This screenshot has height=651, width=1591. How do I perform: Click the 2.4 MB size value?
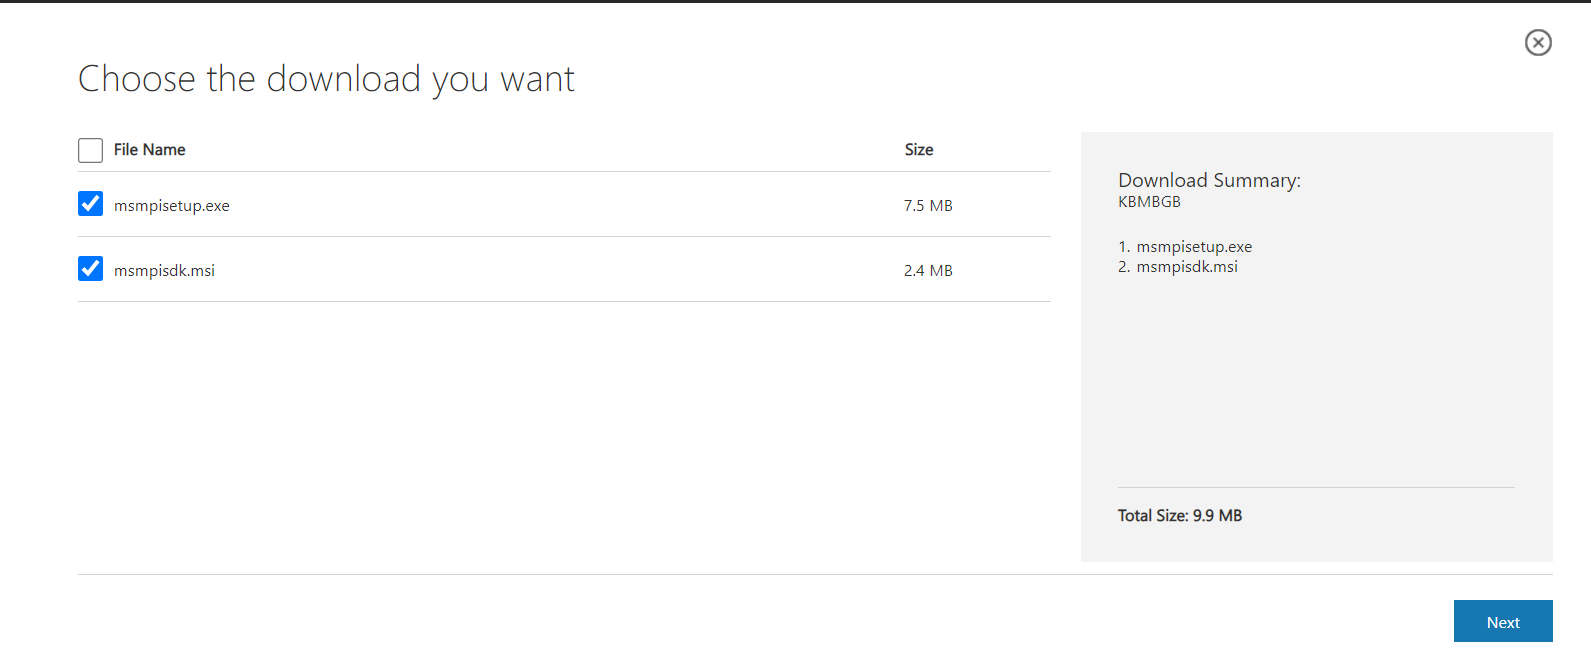pyautogui.click(x=928, y=271)
